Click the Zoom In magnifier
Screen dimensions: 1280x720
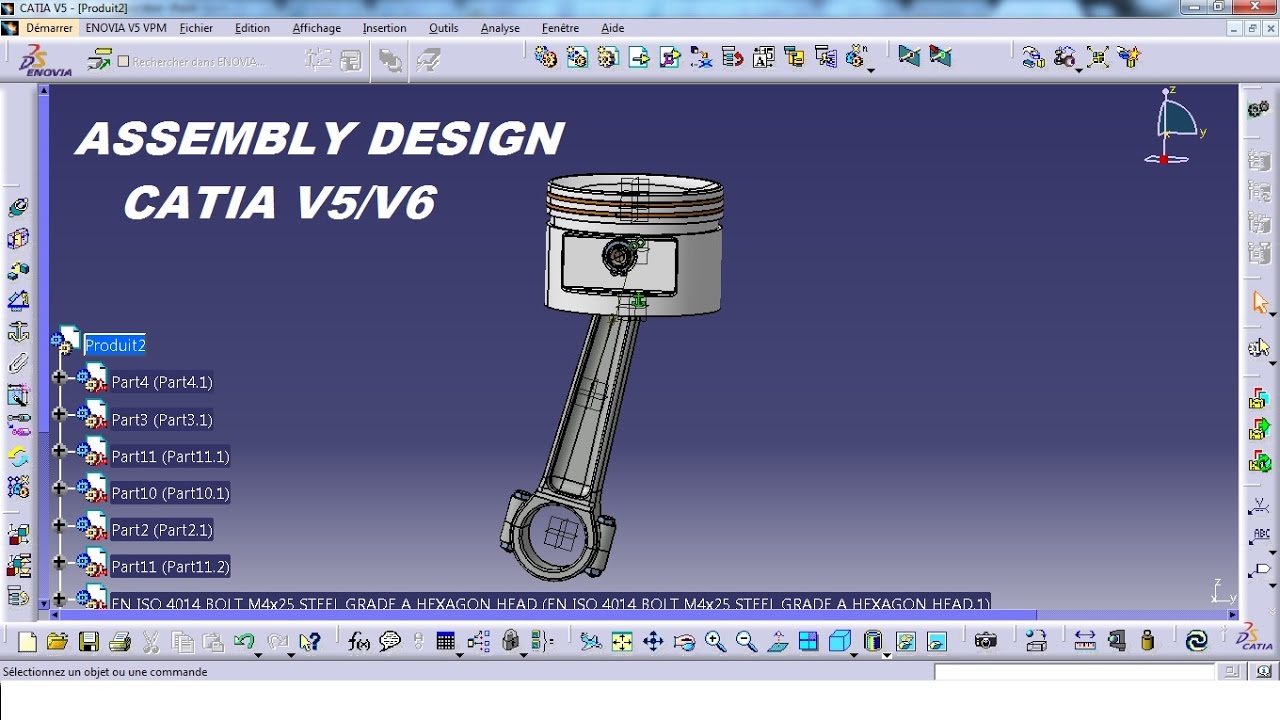(715, 642)
